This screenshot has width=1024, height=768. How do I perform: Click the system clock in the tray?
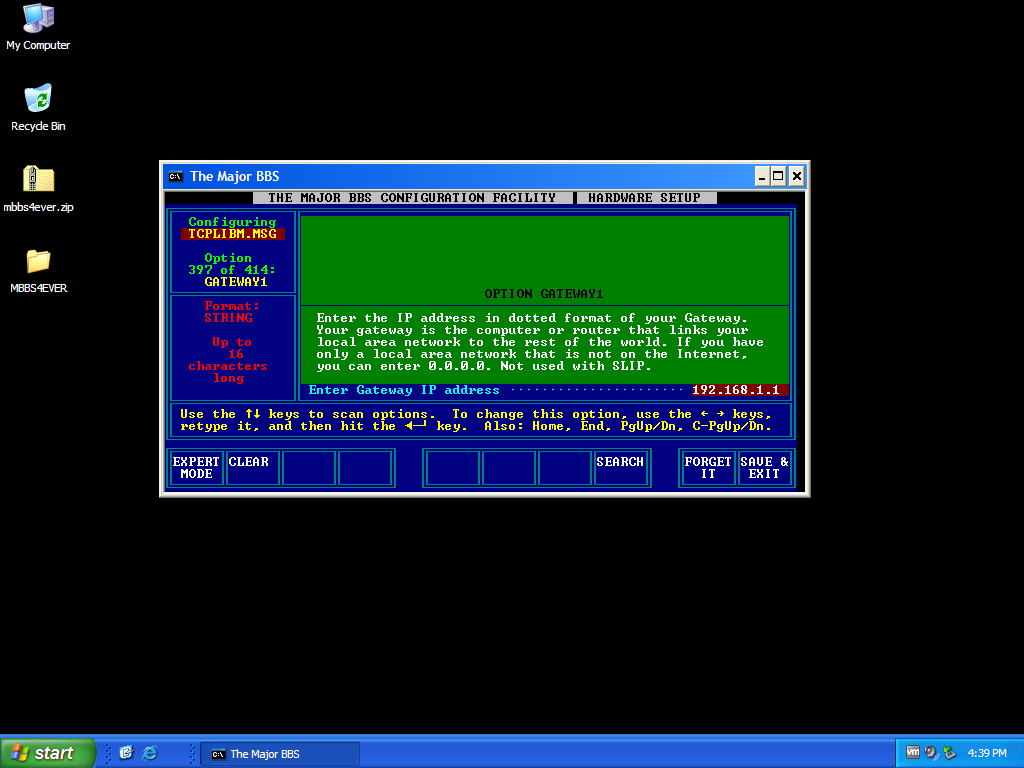pyautogui.click(x=987, y=753)
